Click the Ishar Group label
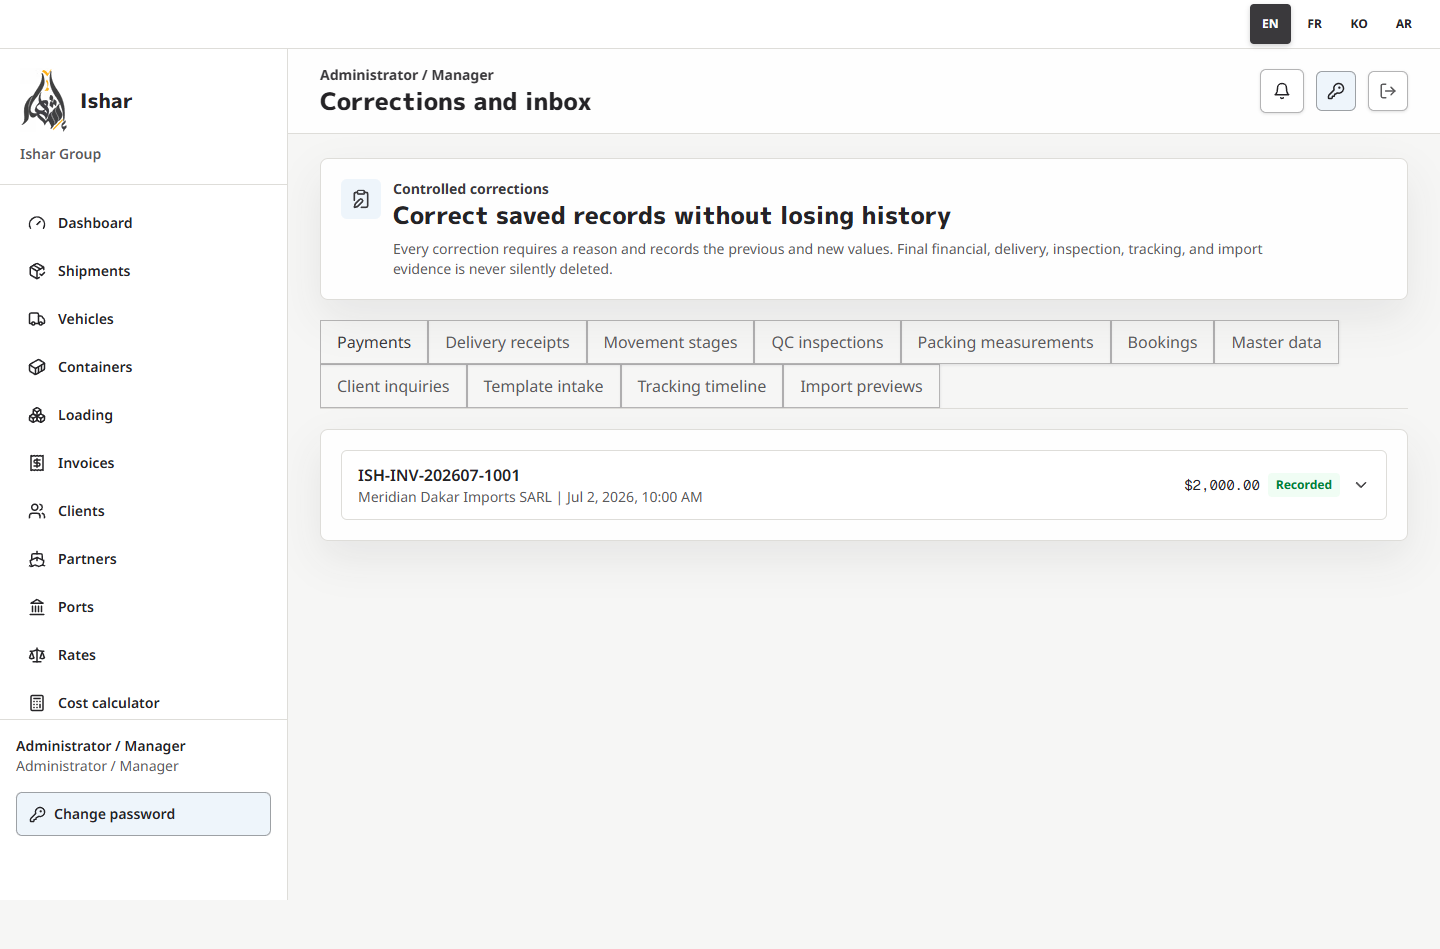 (60, 154)
